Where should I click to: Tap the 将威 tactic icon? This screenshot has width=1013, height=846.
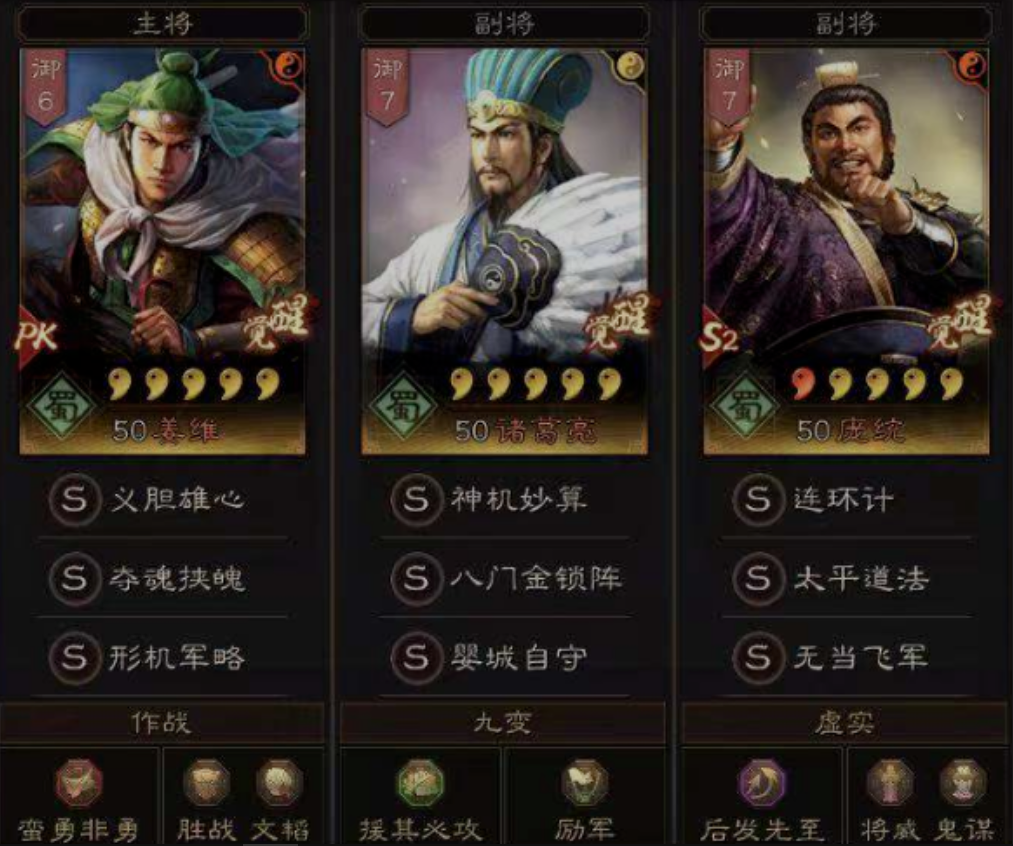[890, 783]
